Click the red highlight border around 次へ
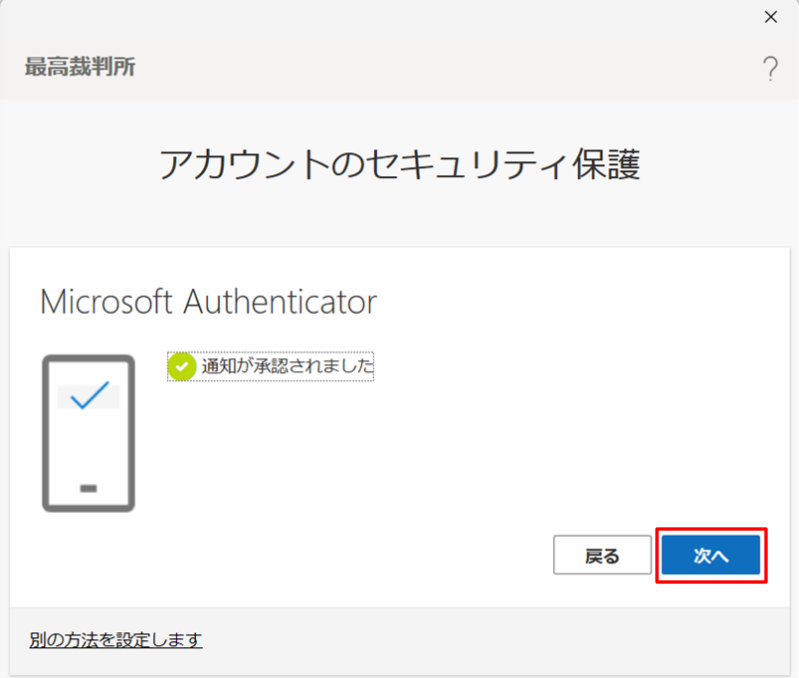 [711, 530]
